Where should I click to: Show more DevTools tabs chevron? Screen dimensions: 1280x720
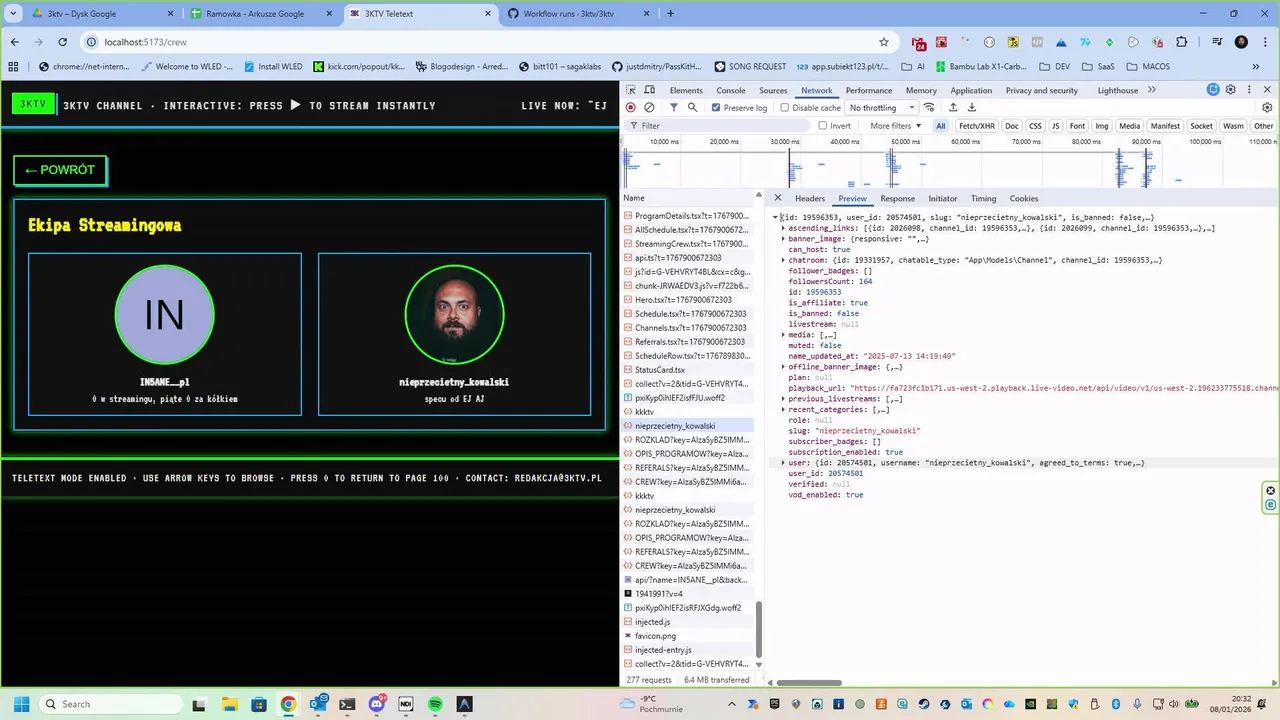[1152, 90]
